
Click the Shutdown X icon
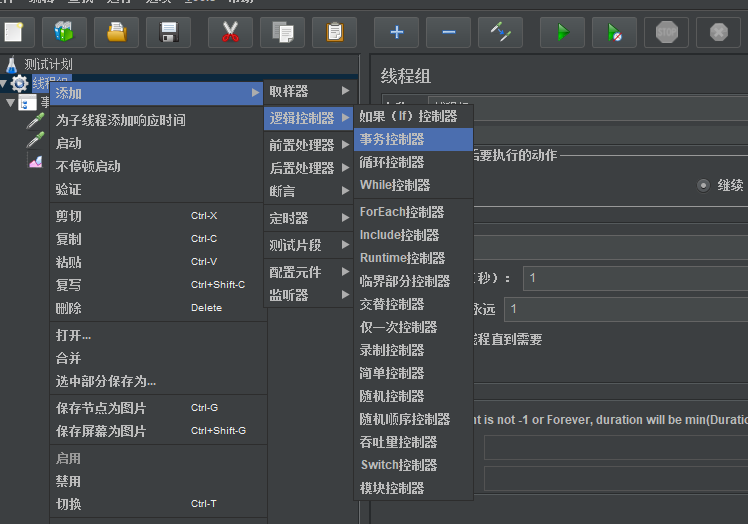(x=718, y=32)
